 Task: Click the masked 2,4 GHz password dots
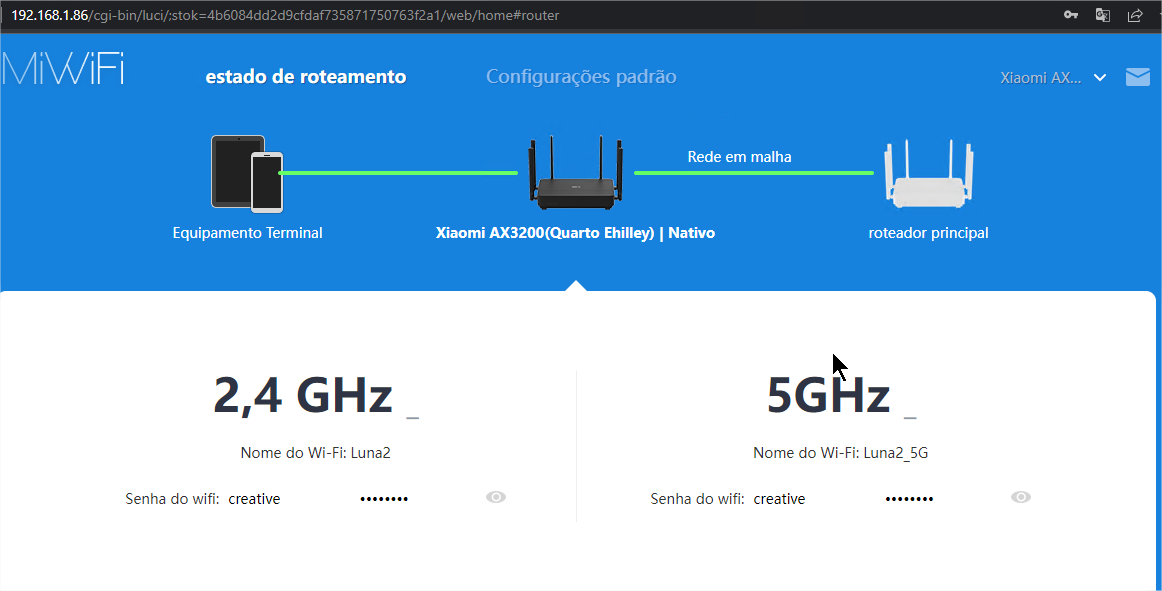click(384, 496)
